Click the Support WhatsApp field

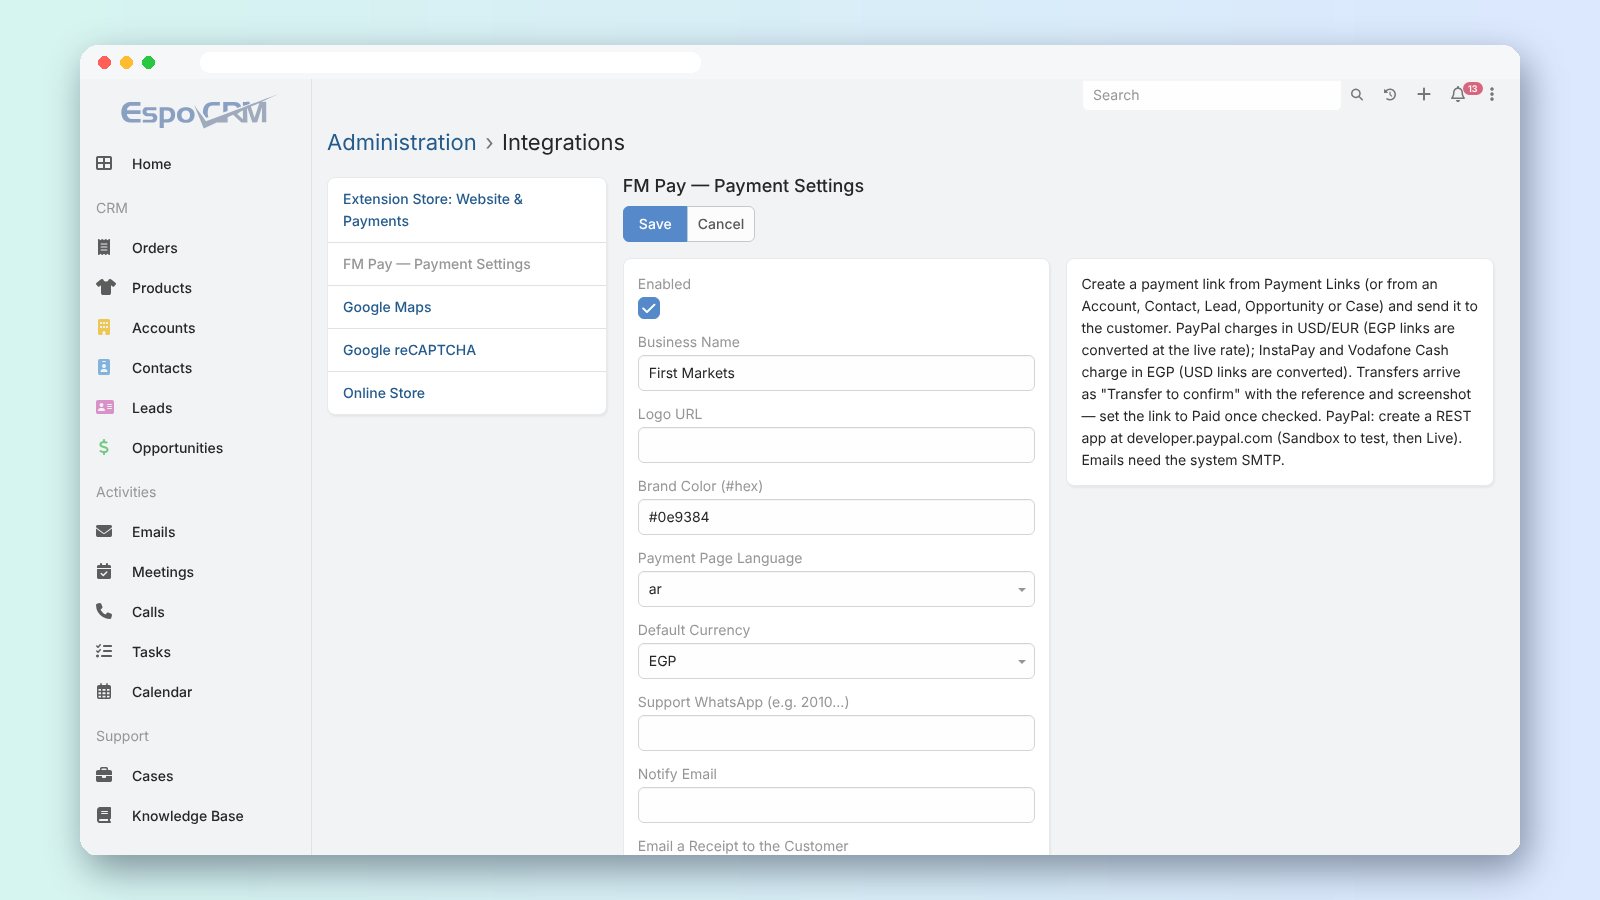pos(836,733)
